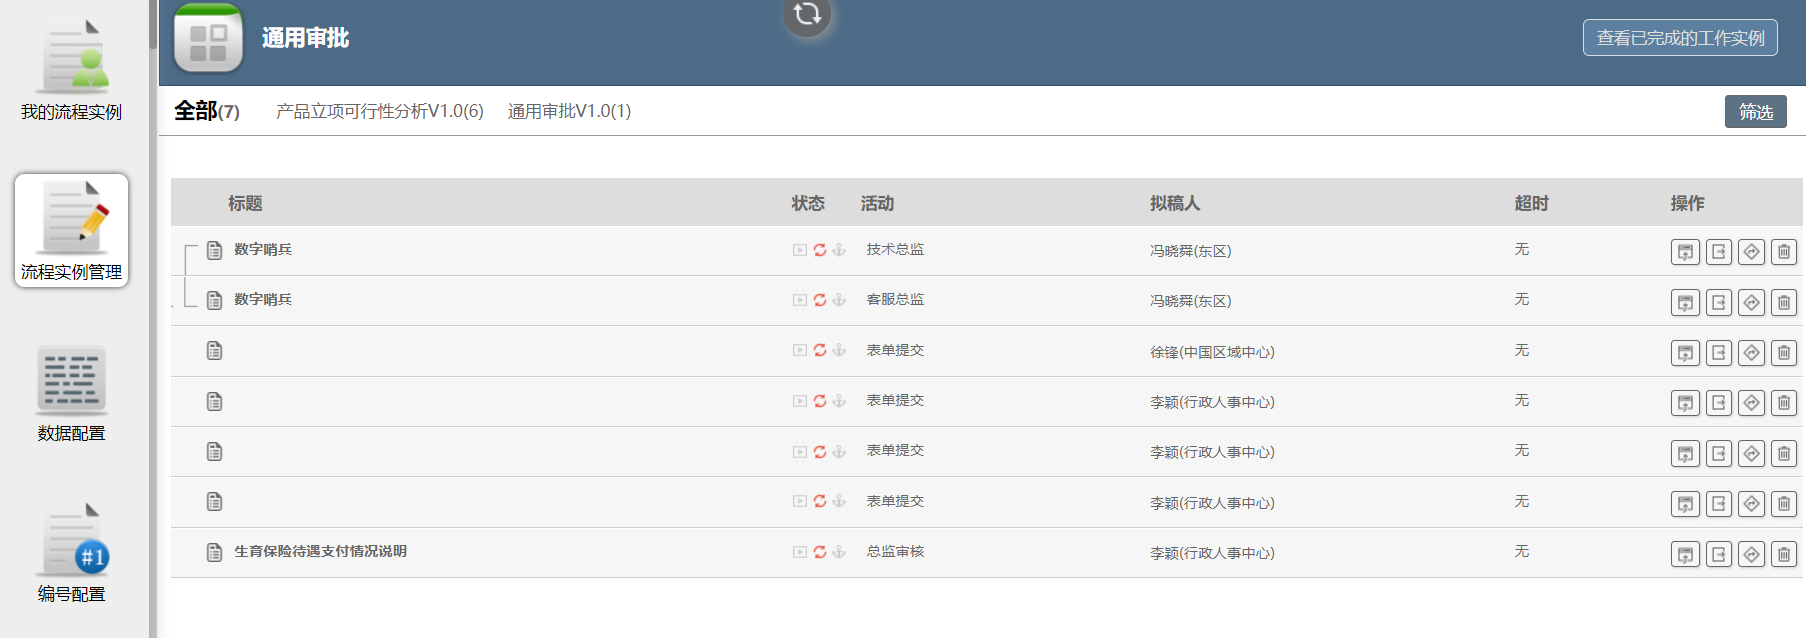Click the delete trash icon in 技术总监 row
This screenshot has width=1806, height=638.
coord(1784,252)
